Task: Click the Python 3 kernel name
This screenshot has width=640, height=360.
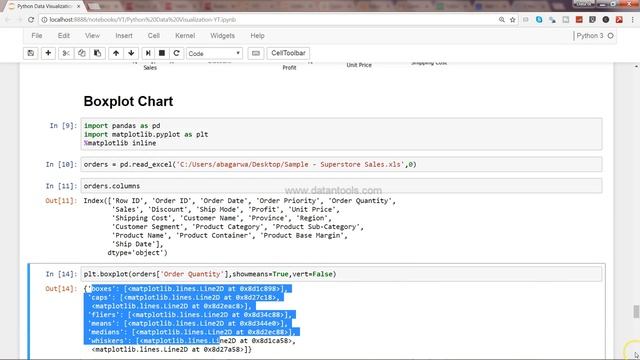Action: (590, 36)
